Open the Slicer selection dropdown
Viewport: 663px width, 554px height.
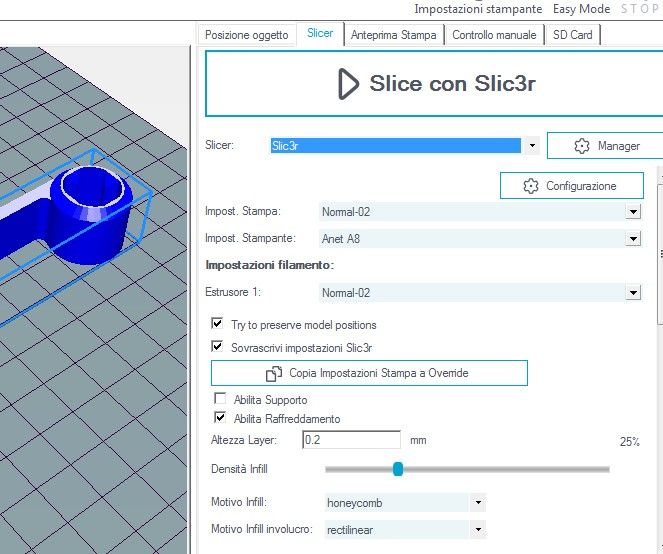coord(532,146)
